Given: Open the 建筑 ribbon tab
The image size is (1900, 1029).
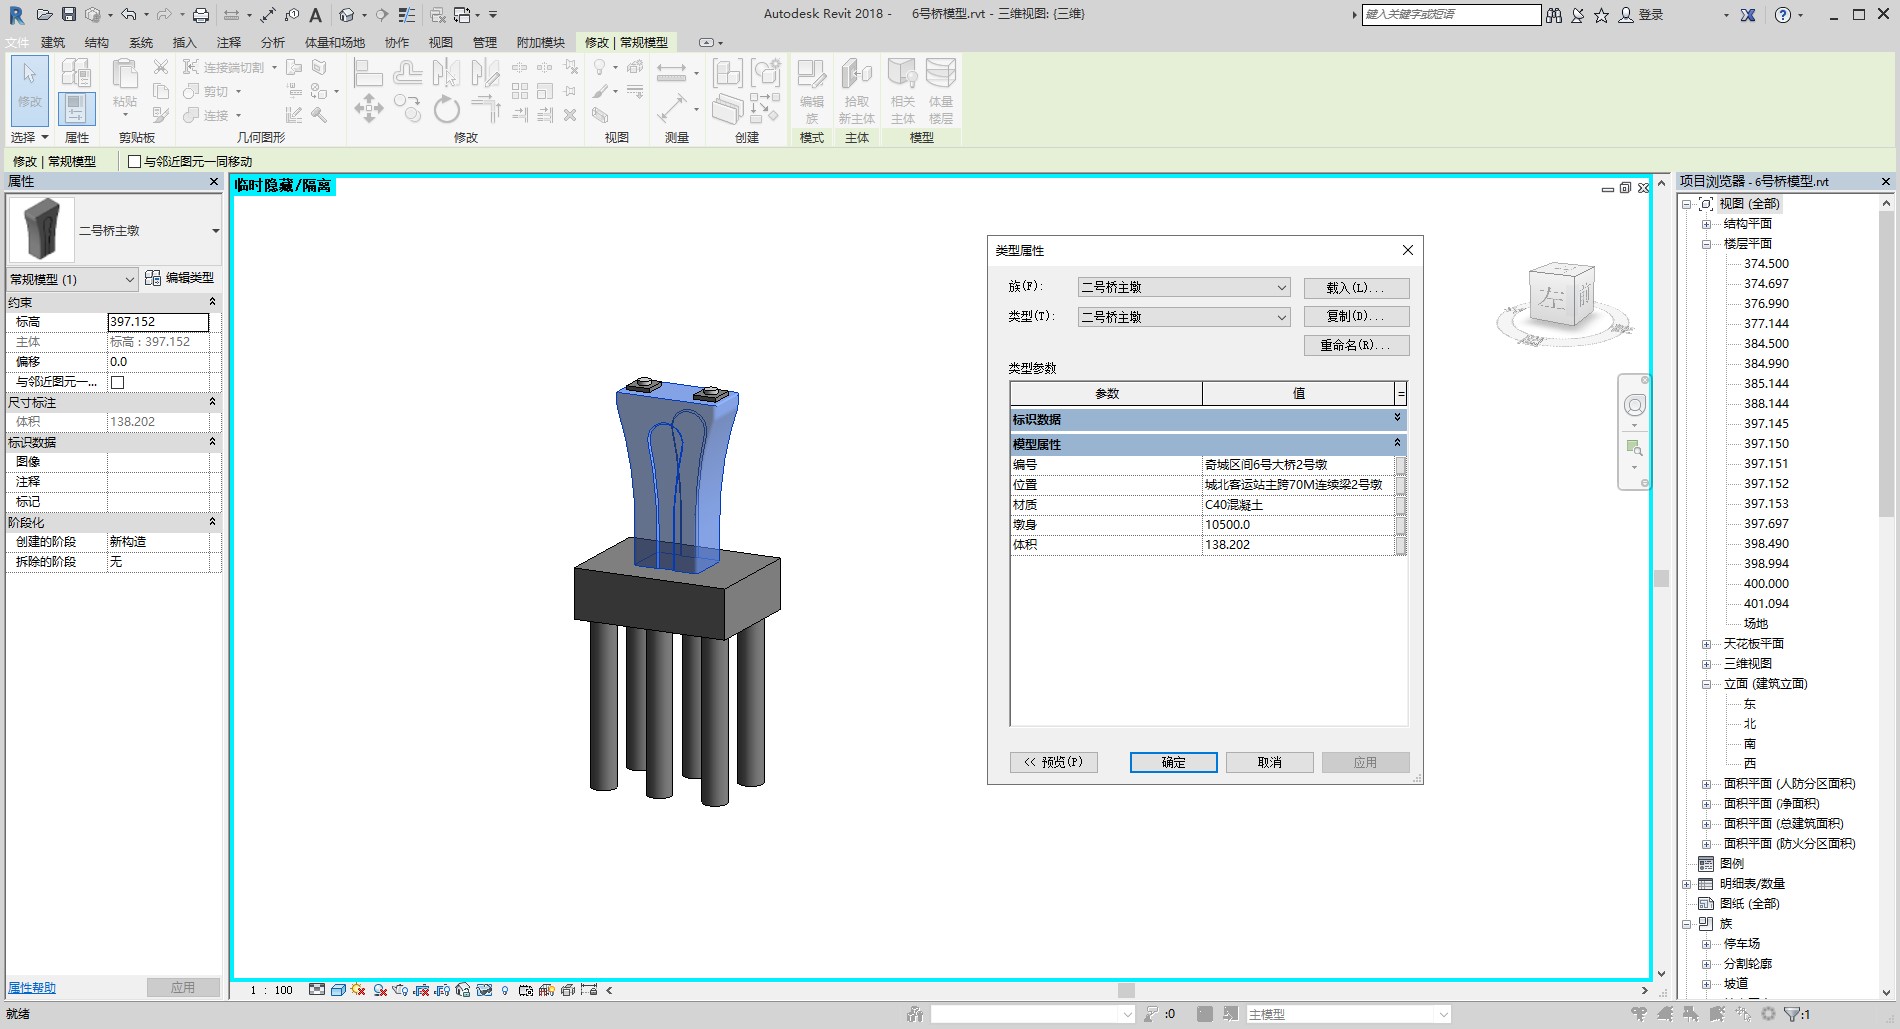Looking at the screenshot, I should [x=53, y=43].
